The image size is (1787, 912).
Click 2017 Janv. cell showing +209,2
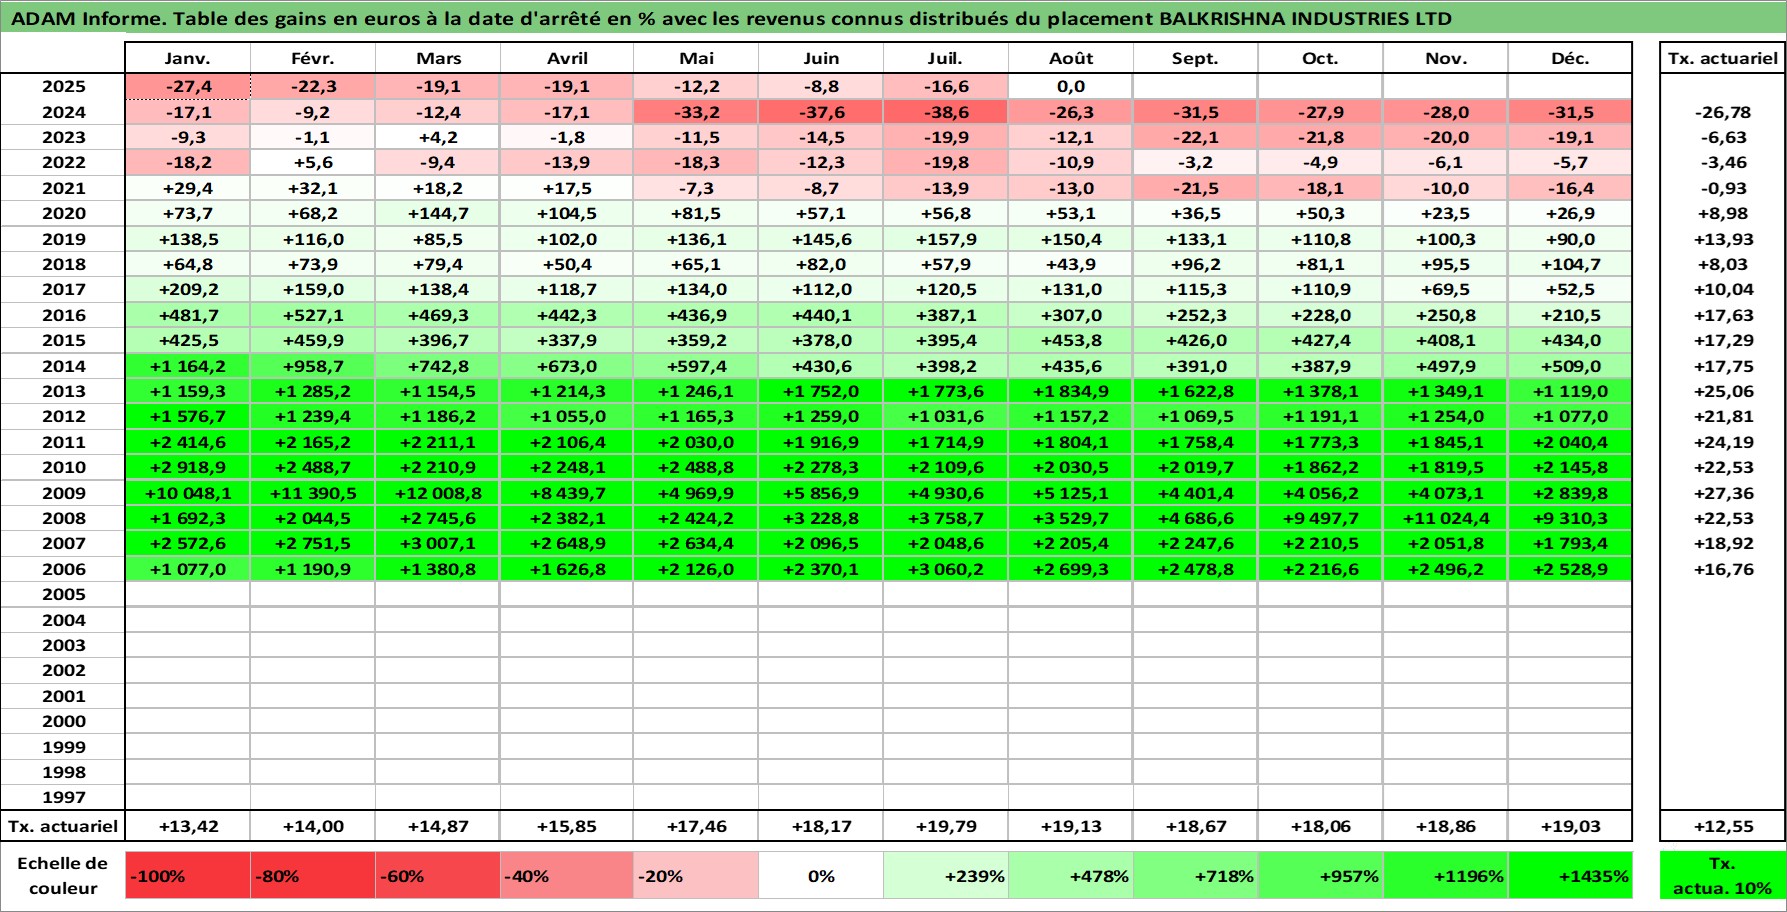tap(187, 289)
